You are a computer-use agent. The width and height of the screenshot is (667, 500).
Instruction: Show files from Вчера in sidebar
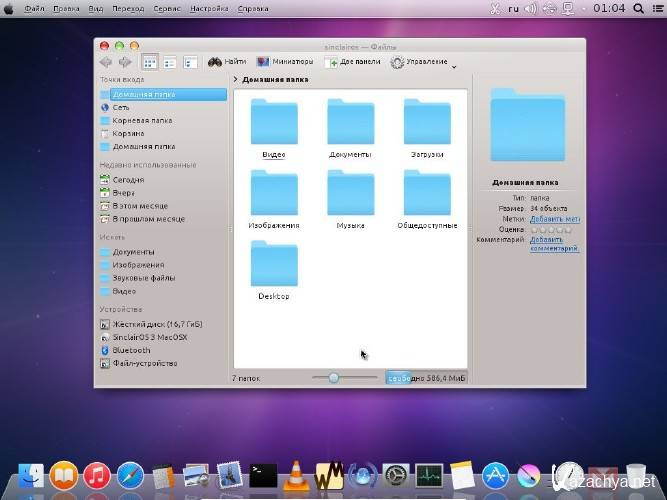122,192
